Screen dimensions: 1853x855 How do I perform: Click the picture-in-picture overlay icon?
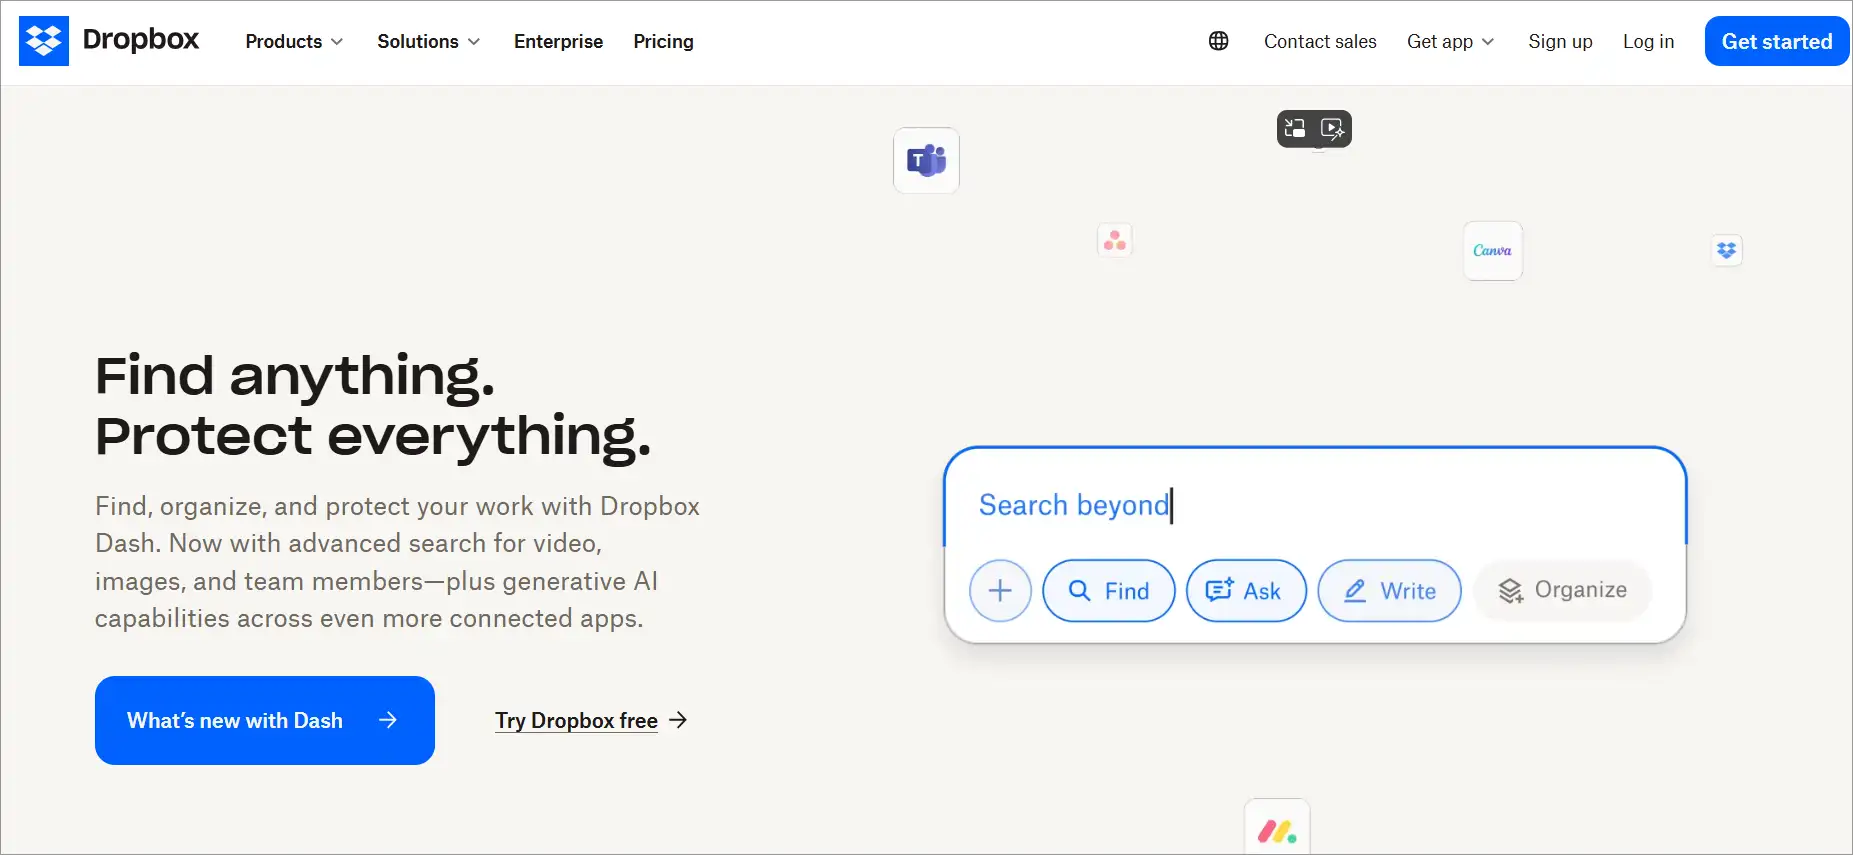click(x=1295, y=128)
